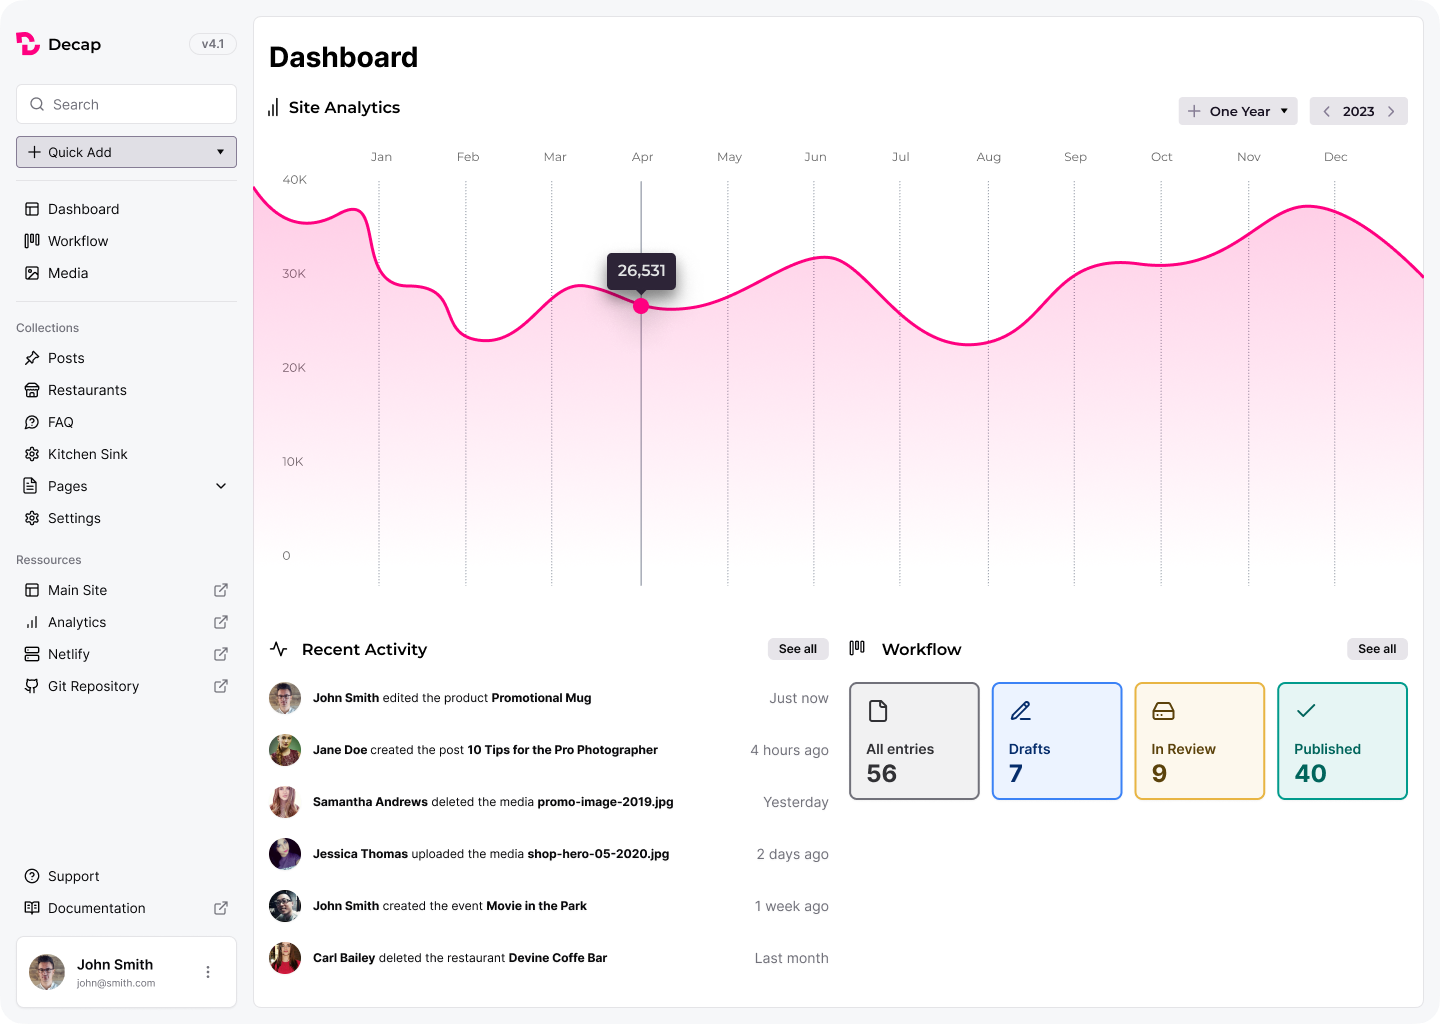Click the Pages document icon
This screenshot has width=1440, height=1024.
32,486
